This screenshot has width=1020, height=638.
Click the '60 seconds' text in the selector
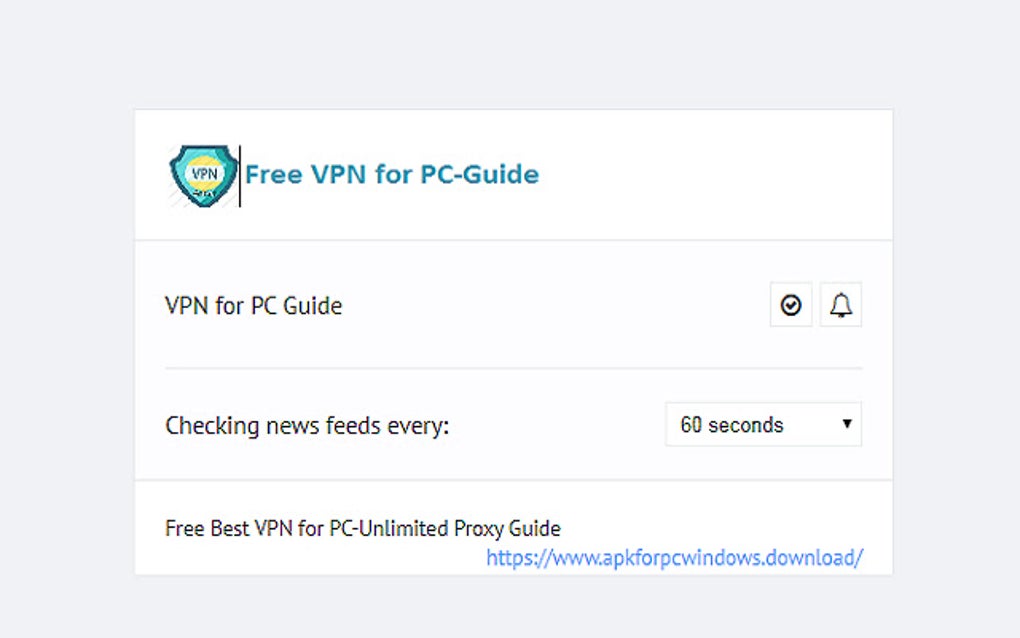pyautogui.click(x=731, y=425)
